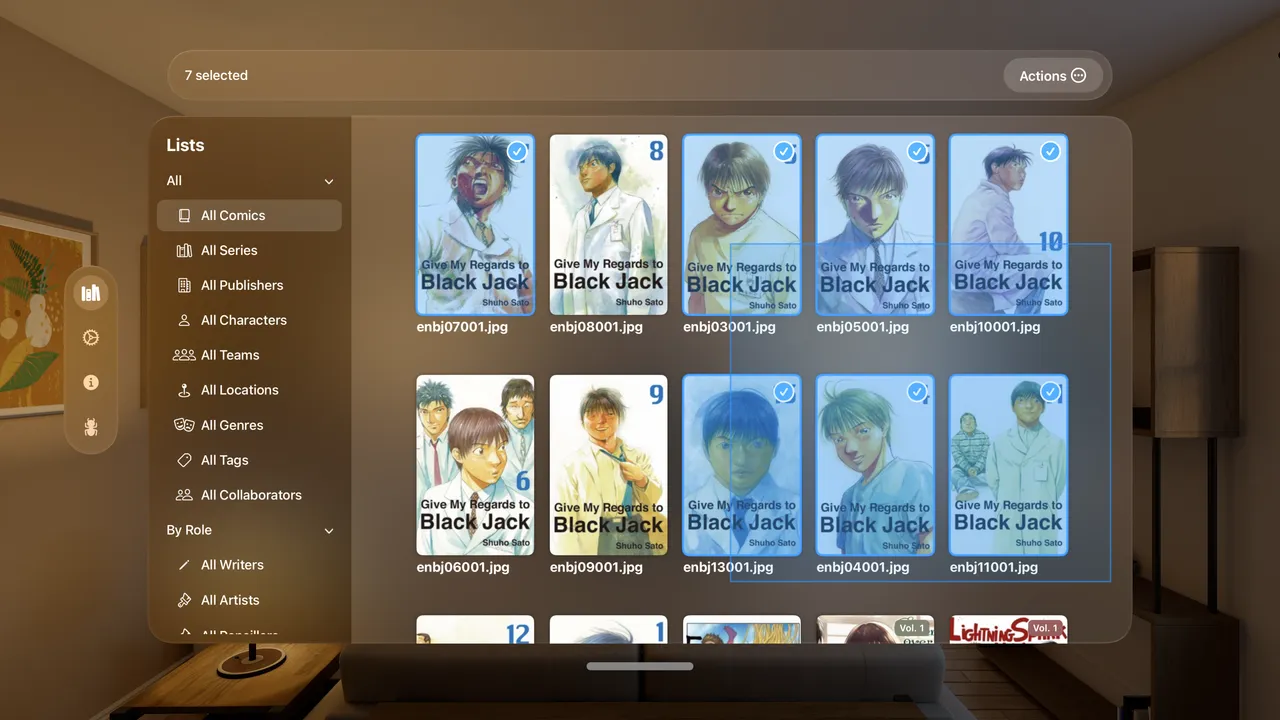Click the enbj10001.jpg file name

pyautogui.click(x=996, y=327)
